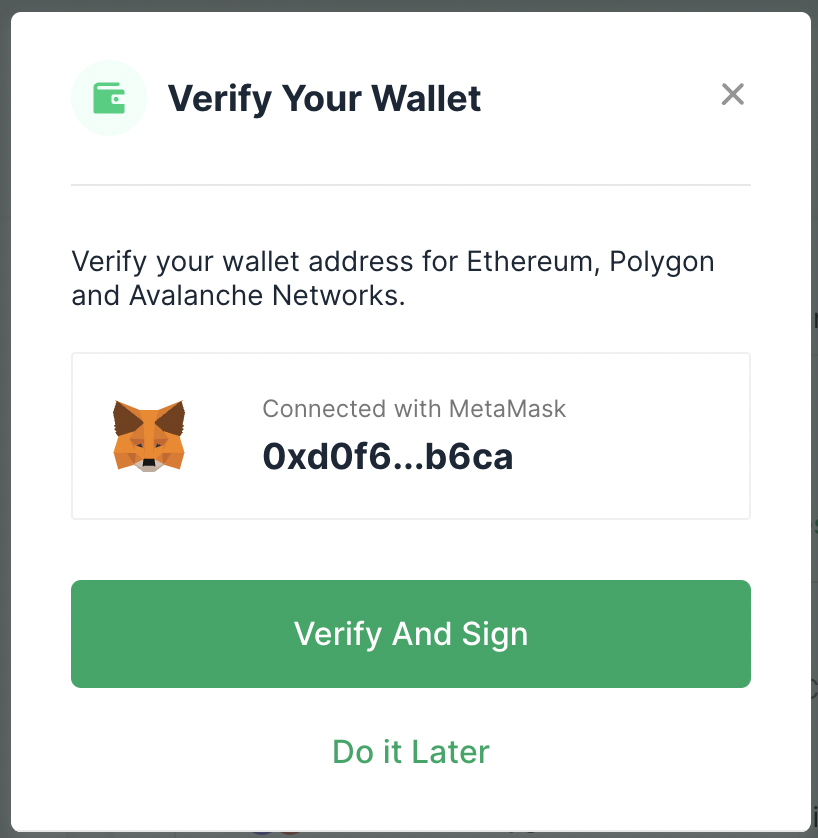The height and width of the screenshot is (838, 818).
Task: Click the dimmed background outside the dialog
Action: tap(5, 417)
